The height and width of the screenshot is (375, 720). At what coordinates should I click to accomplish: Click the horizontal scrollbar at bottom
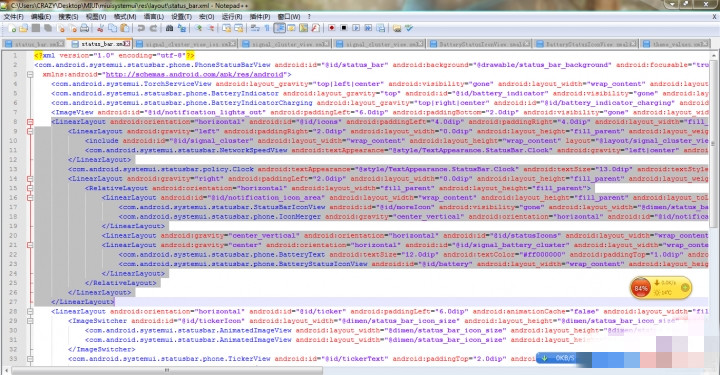click(168, 369)
